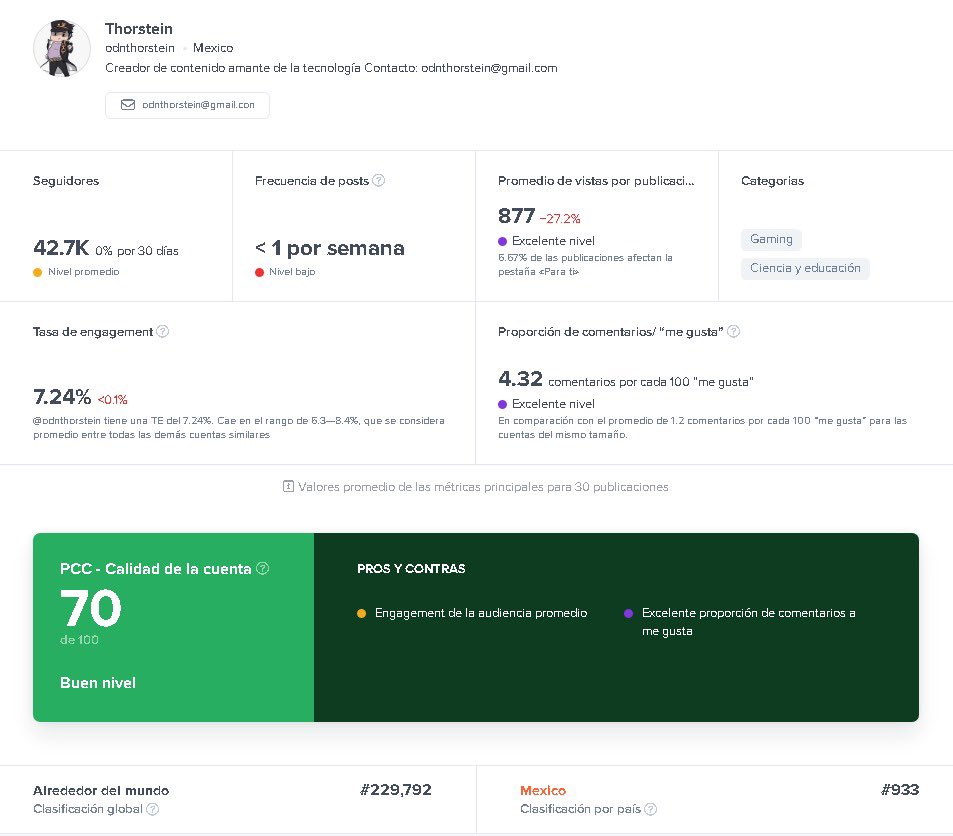Click the PROS Y CONTRAS heading

(x=411, y=568)
